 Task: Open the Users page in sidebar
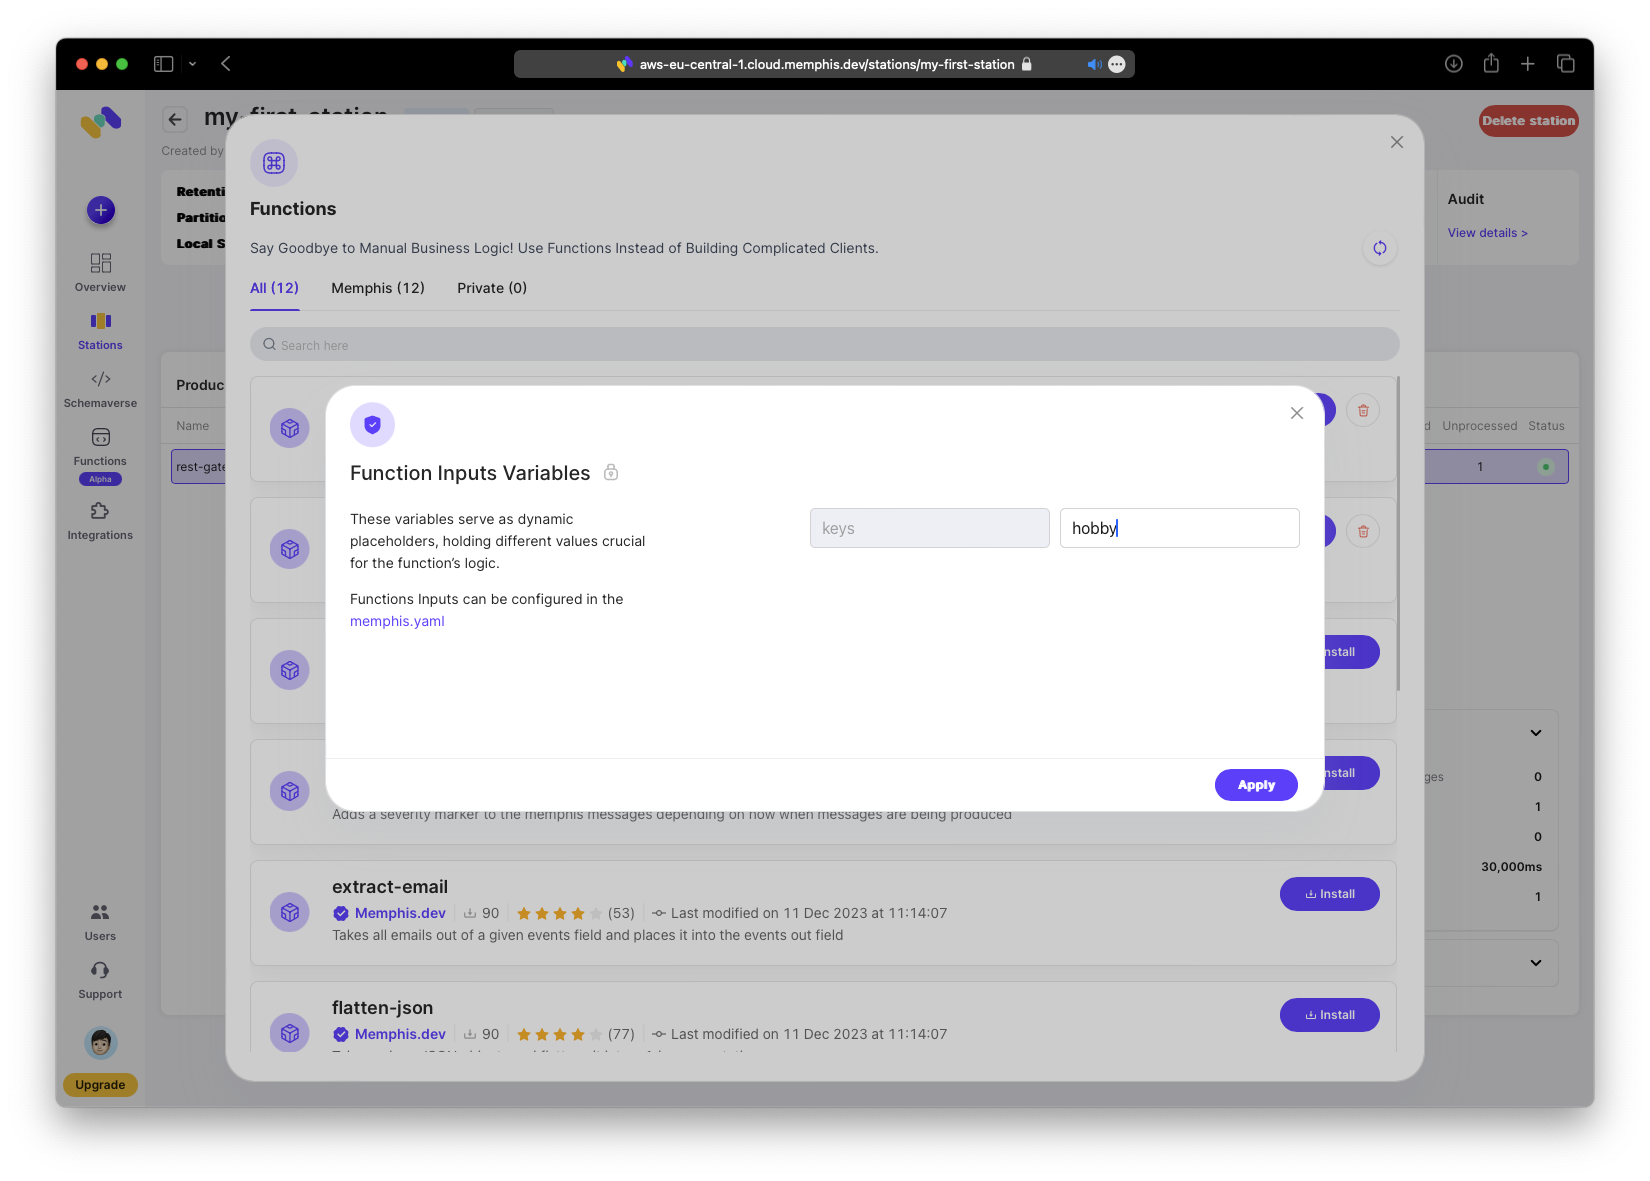click(100, 921)
